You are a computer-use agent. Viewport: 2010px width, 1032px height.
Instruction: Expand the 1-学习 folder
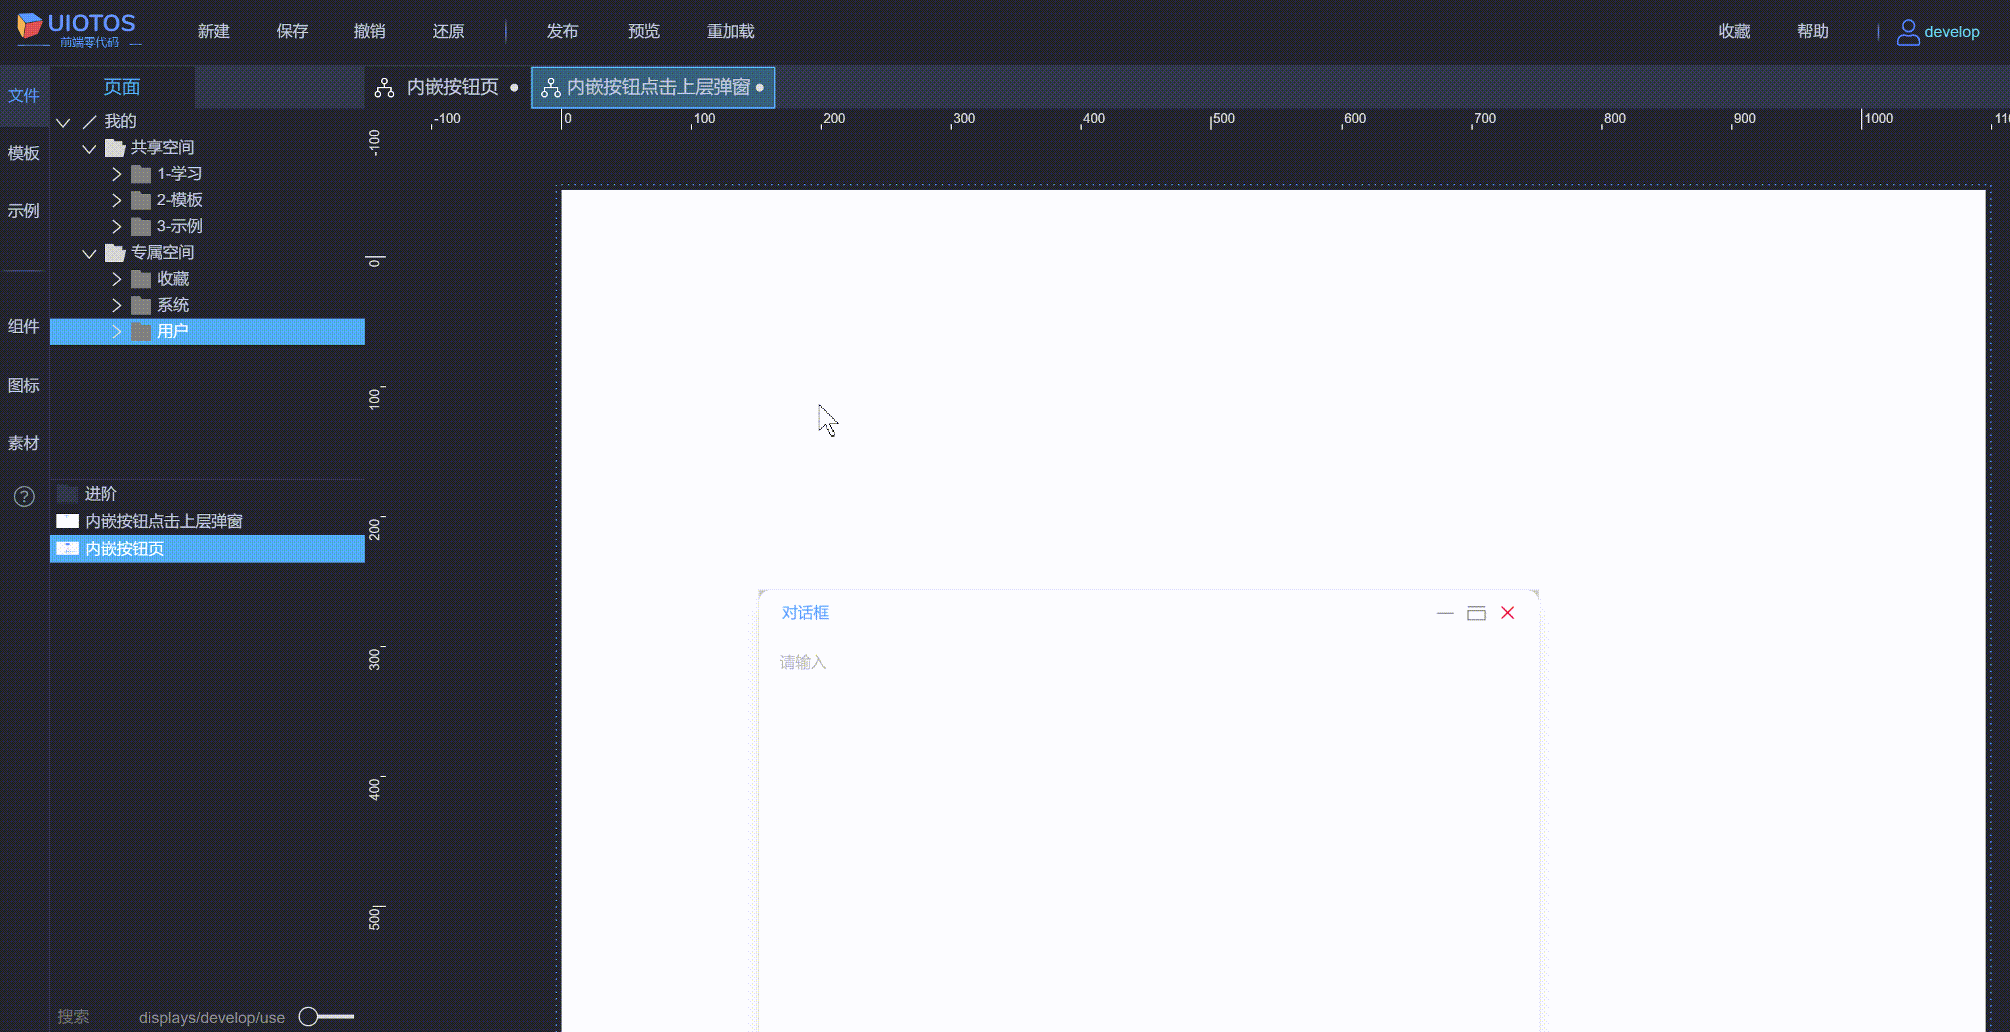point(116,173)
